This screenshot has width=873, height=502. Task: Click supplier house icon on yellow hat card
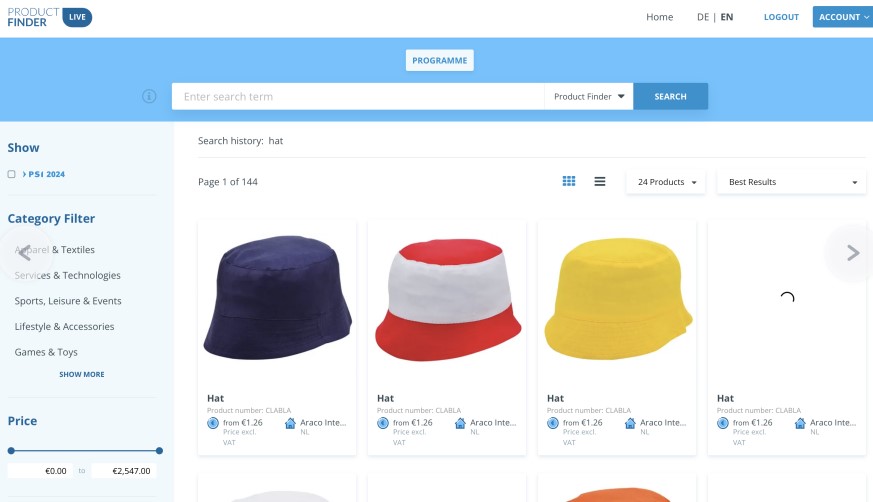630,424
